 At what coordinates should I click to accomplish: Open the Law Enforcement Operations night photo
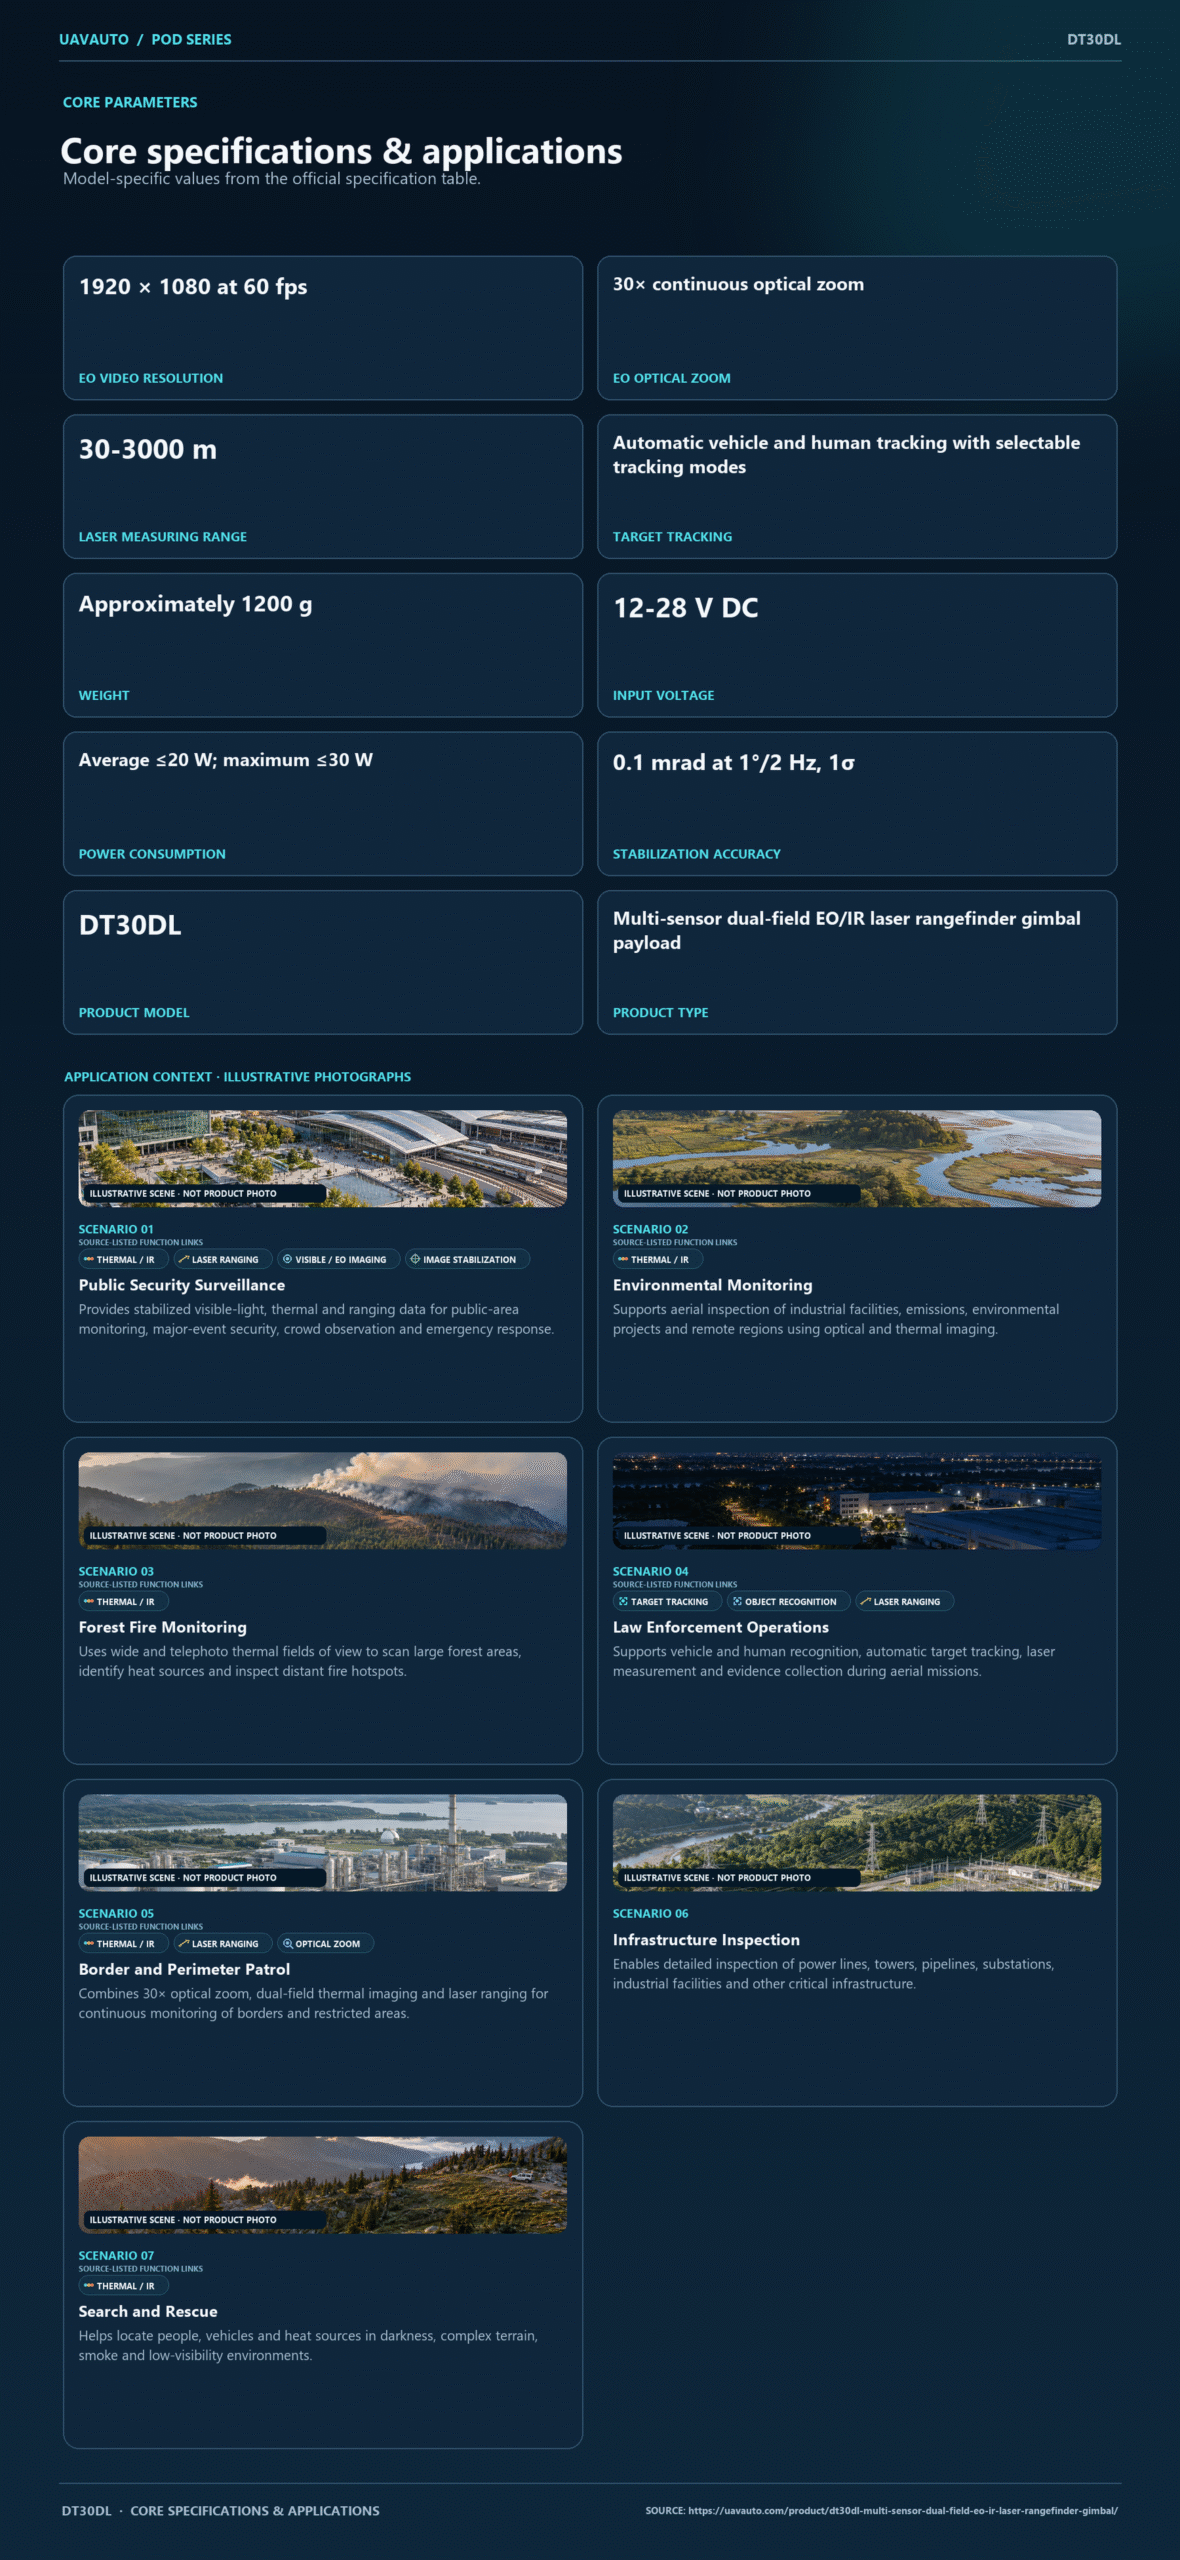coord(857,1500)
